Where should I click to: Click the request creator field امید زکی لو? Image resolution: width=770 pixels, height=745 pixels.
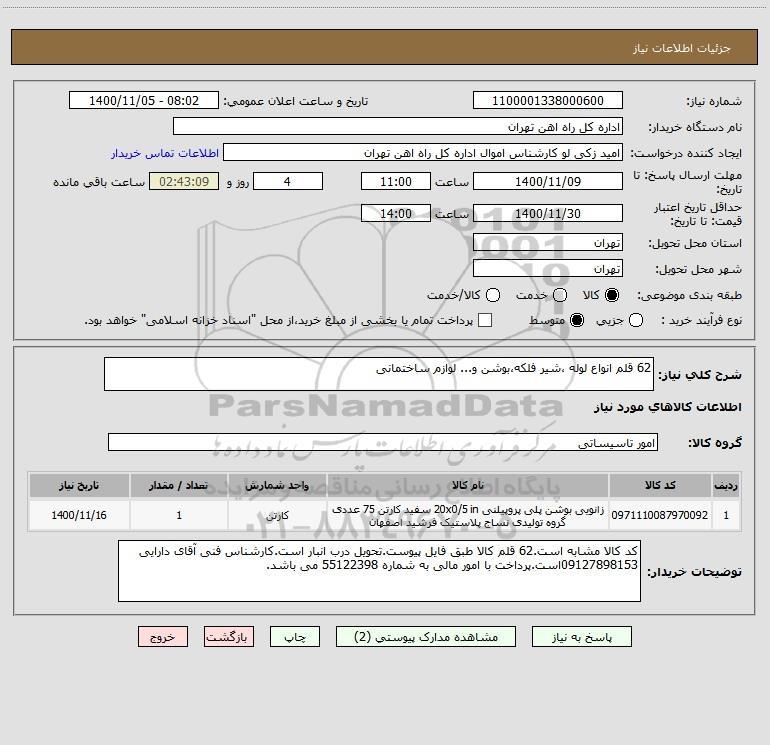click(423, 153)
